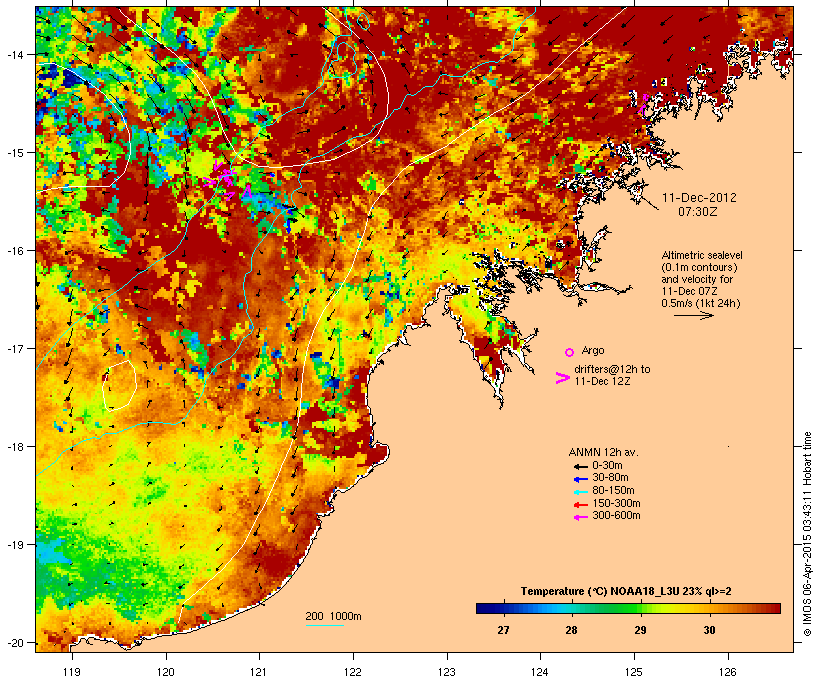This screenshot has height=680, width=820.
Task: Click the '0.5m/s (1kt 24h)' scale text
Action: 701,303
